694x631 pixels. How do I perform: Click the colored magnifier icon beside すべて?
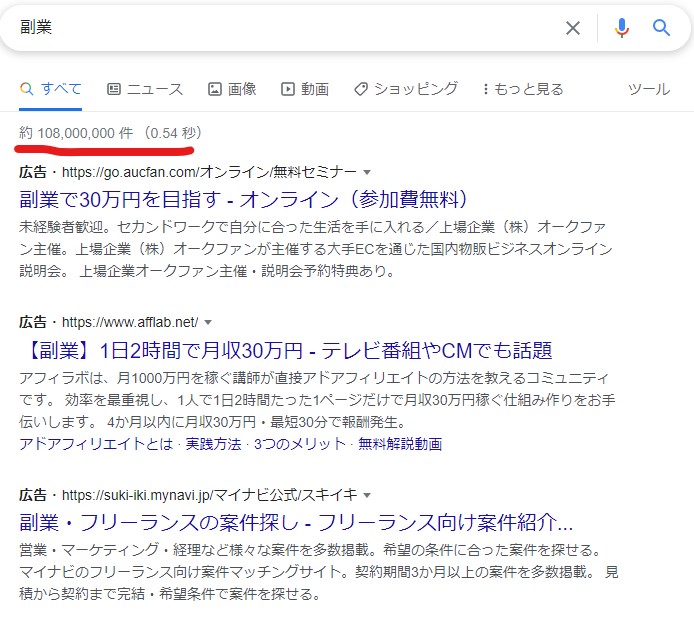27,89
